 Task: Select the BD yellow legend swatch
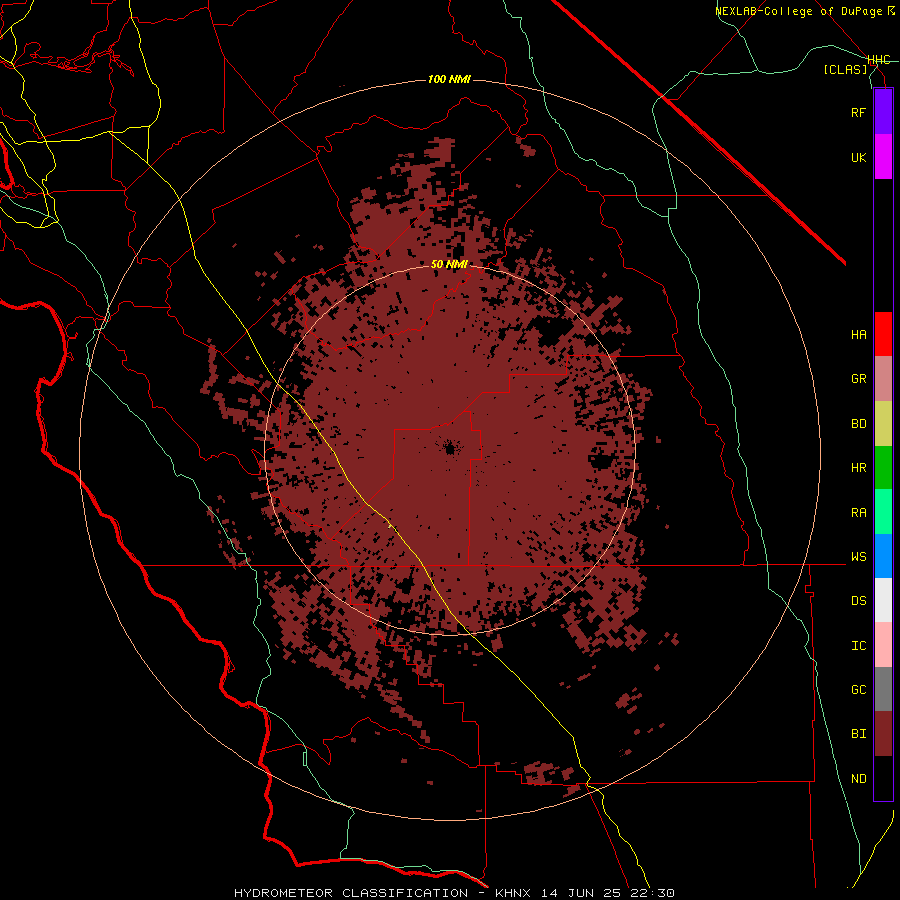(883, 424)
